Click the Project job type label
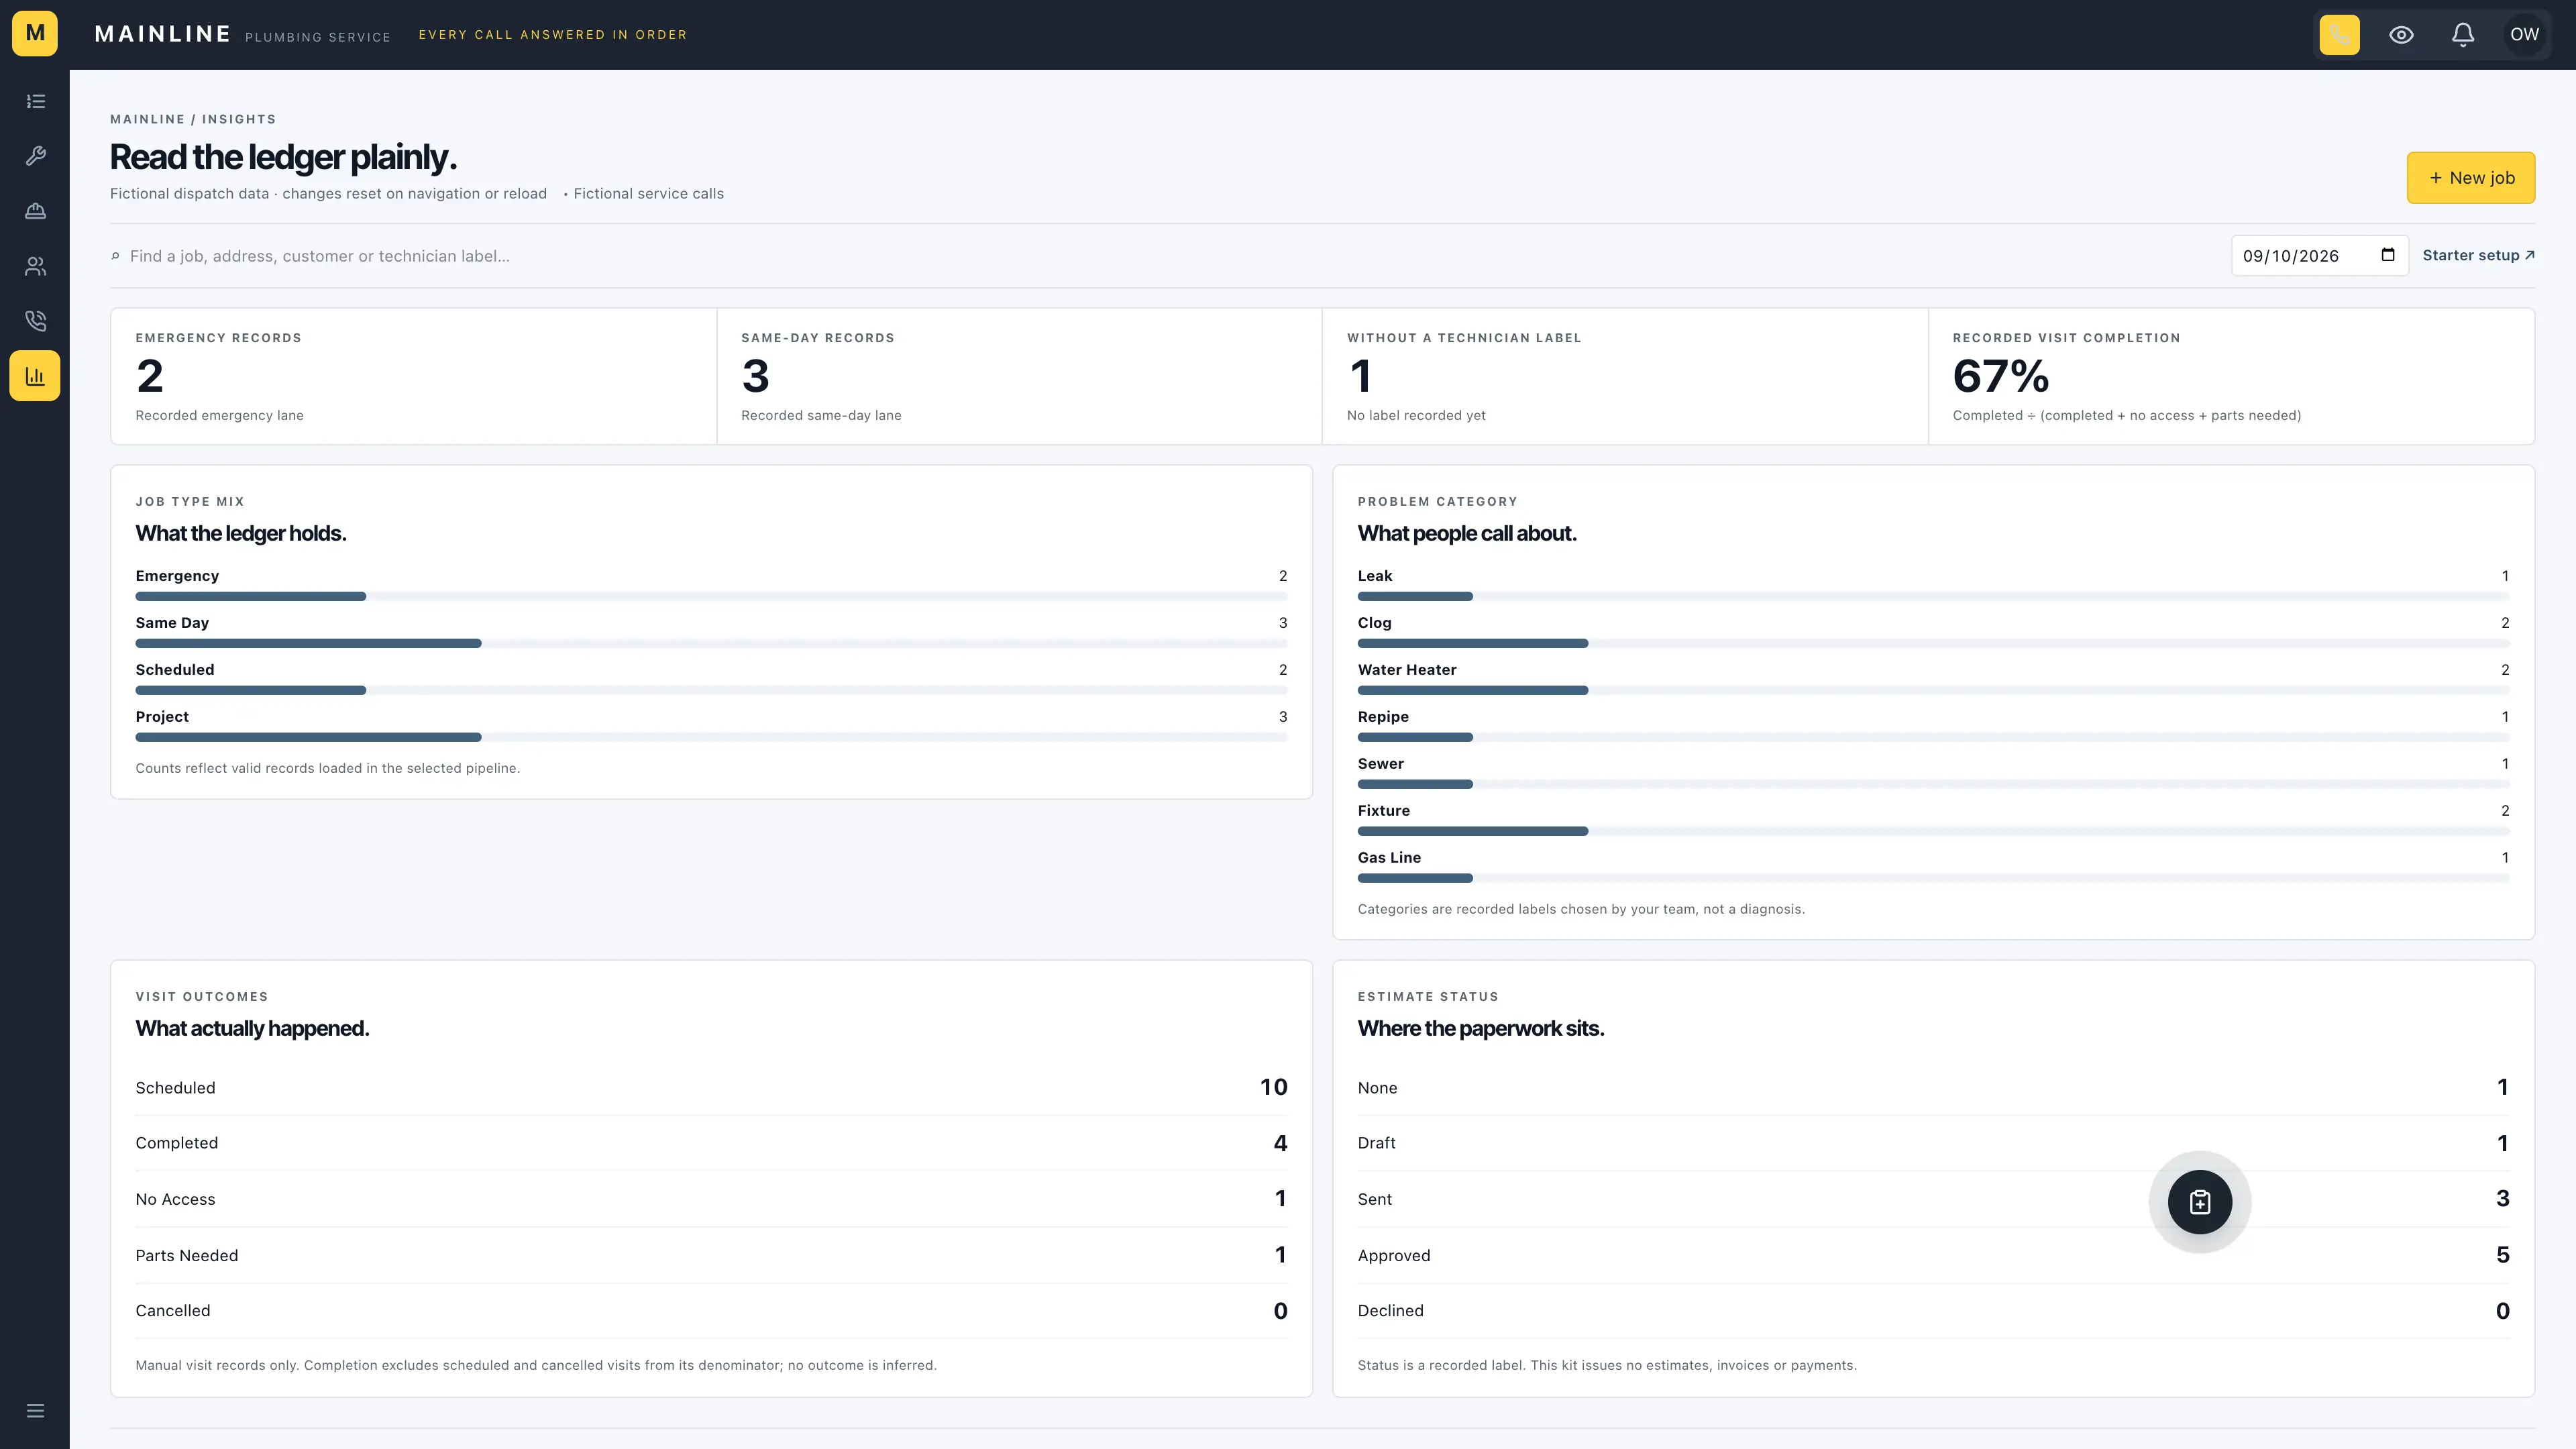Image resolution: width=2576 pixels, height=1449 pixels. pyautogui.click(x=162, y=716)
